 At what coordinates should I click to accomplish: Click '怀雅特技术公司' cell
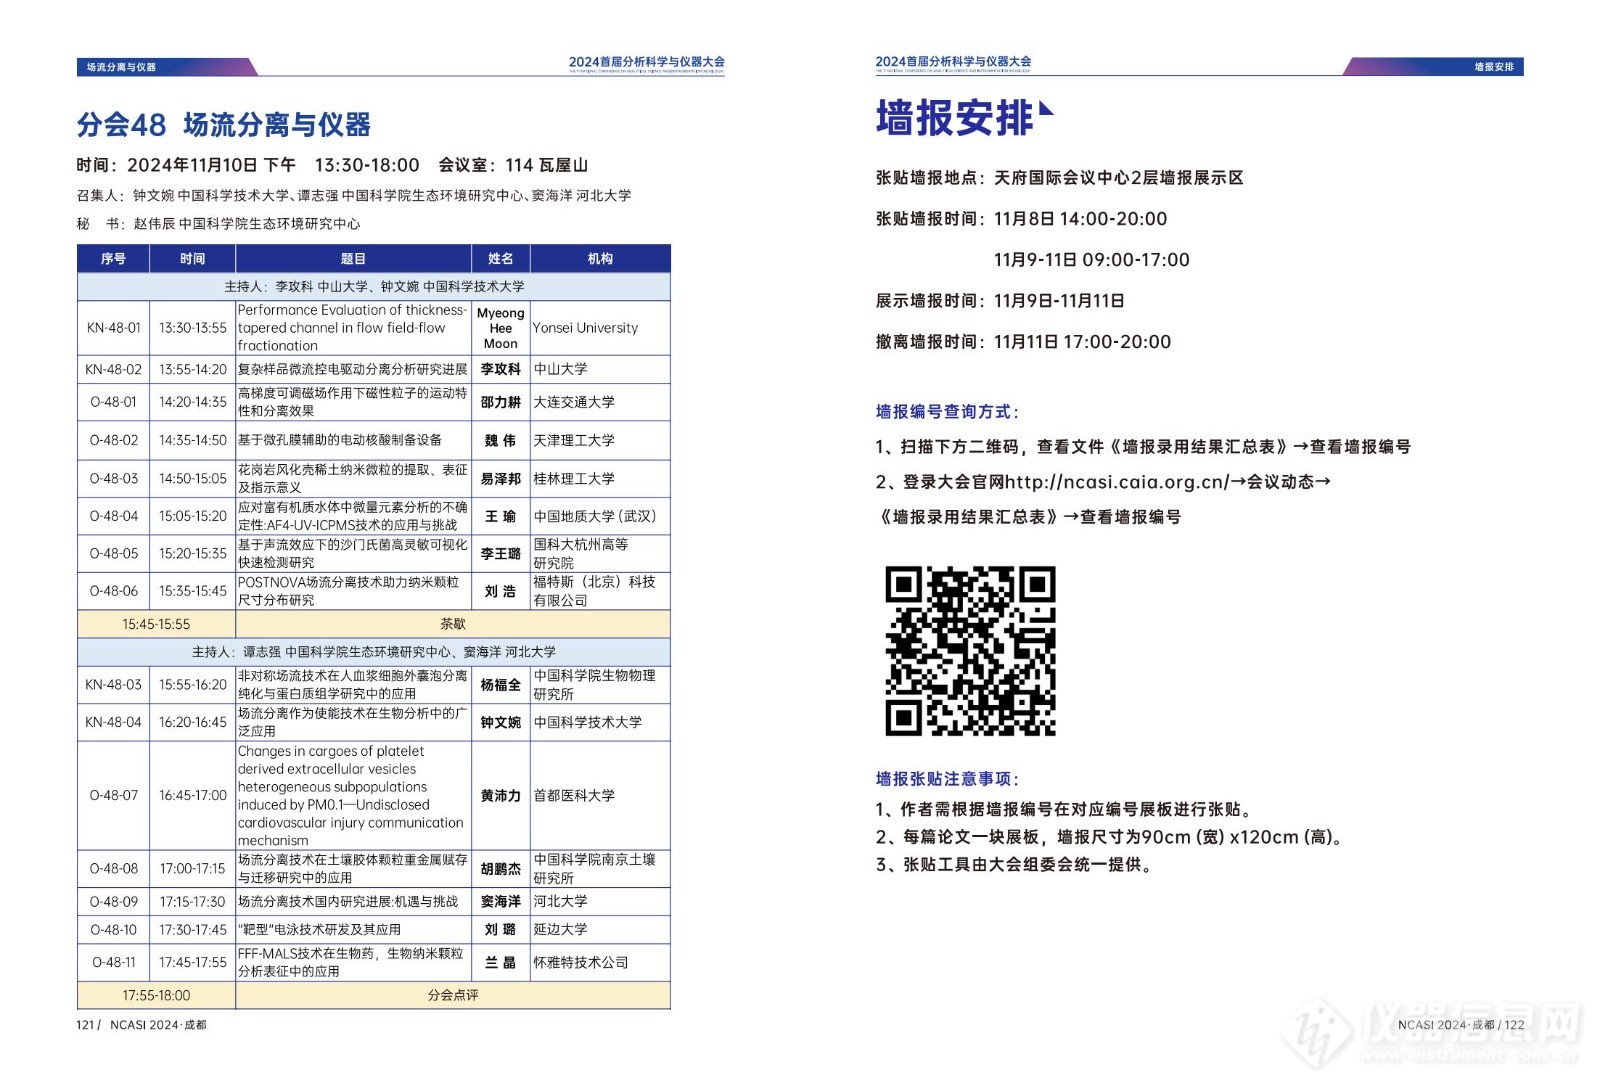pos(600,963)
